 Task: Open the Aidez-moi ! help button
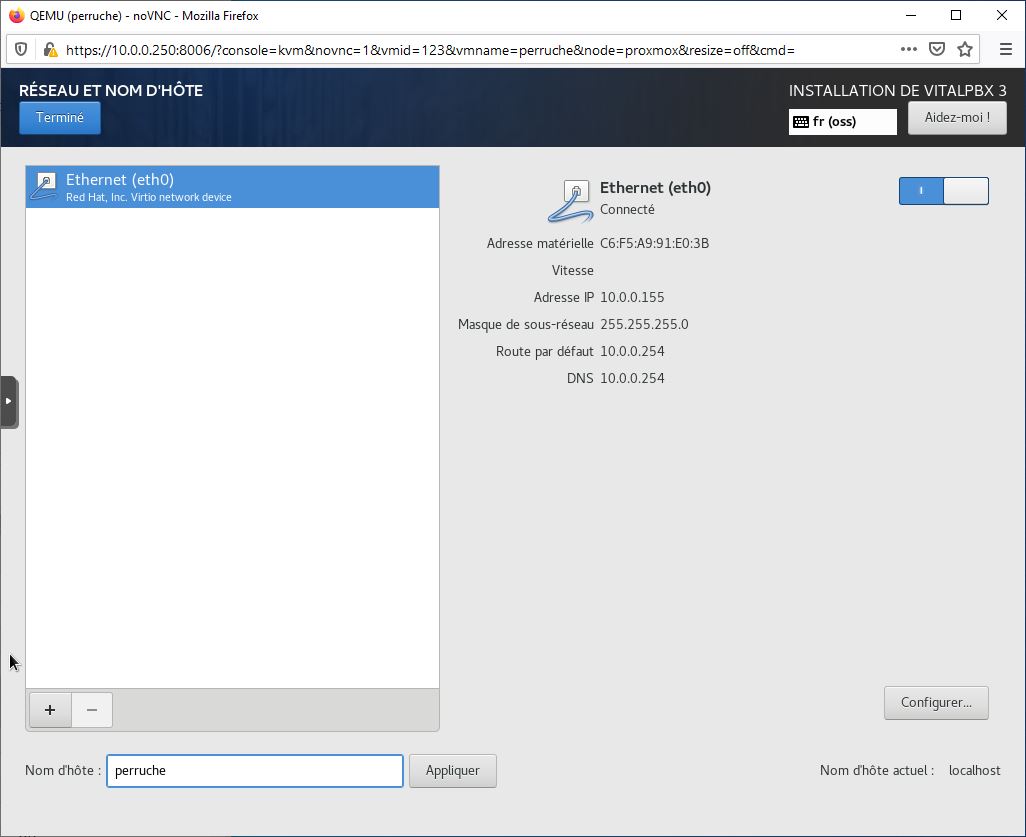tap(957, 118)
